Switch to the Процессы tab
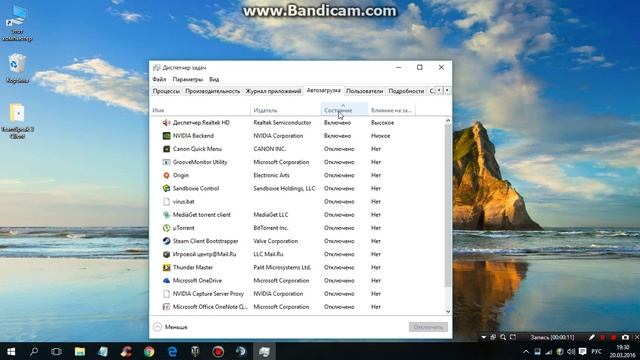This screenshot has width=640, height=360. click(166, 91)
